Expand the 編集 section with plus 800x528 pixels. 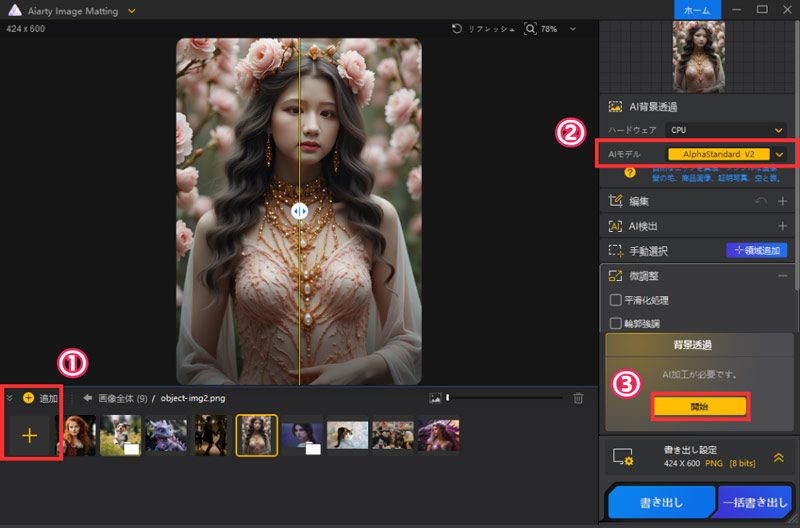click(x=782, y=201)
